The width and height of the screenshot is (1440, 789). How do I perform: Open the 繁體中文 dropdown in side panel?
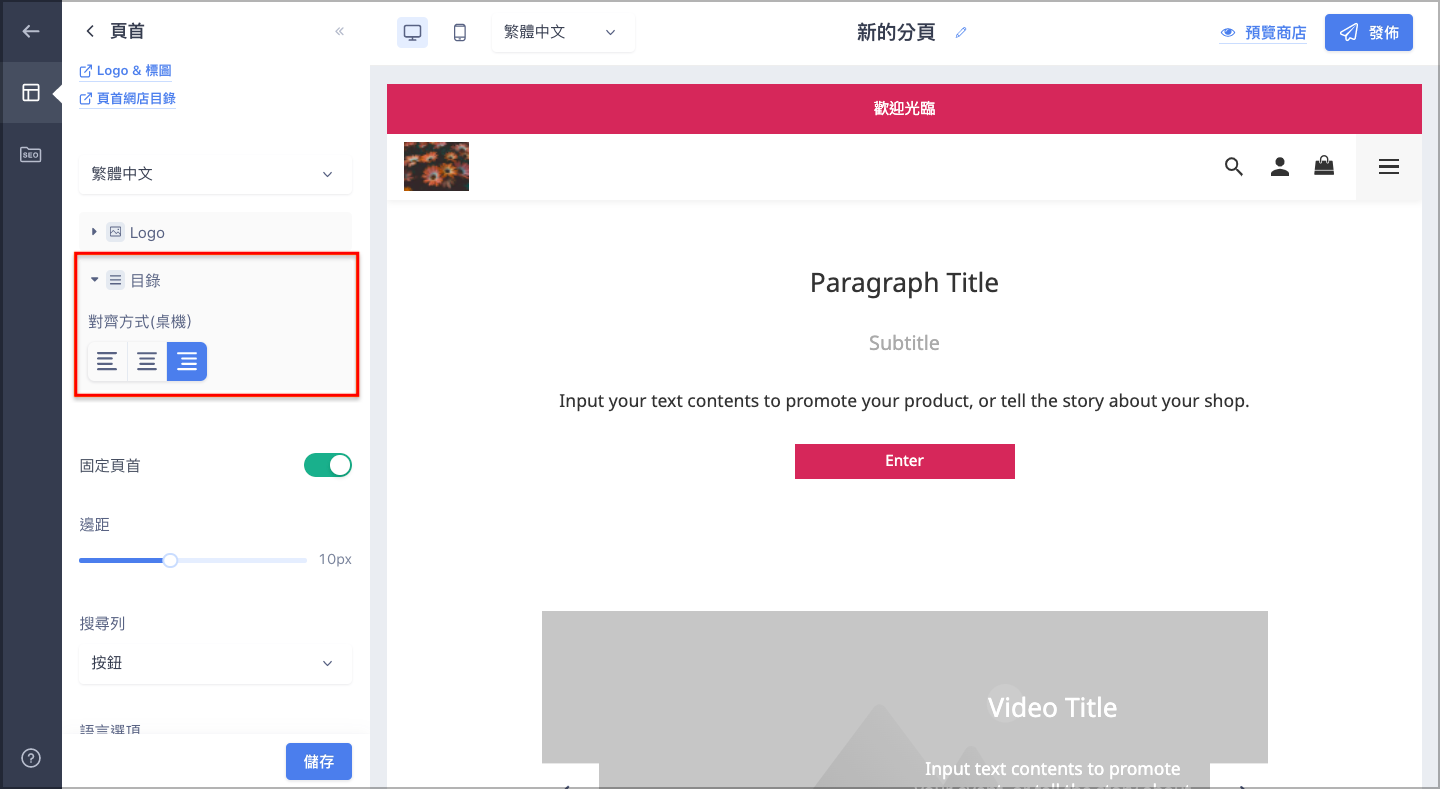(x=215, y=174)
